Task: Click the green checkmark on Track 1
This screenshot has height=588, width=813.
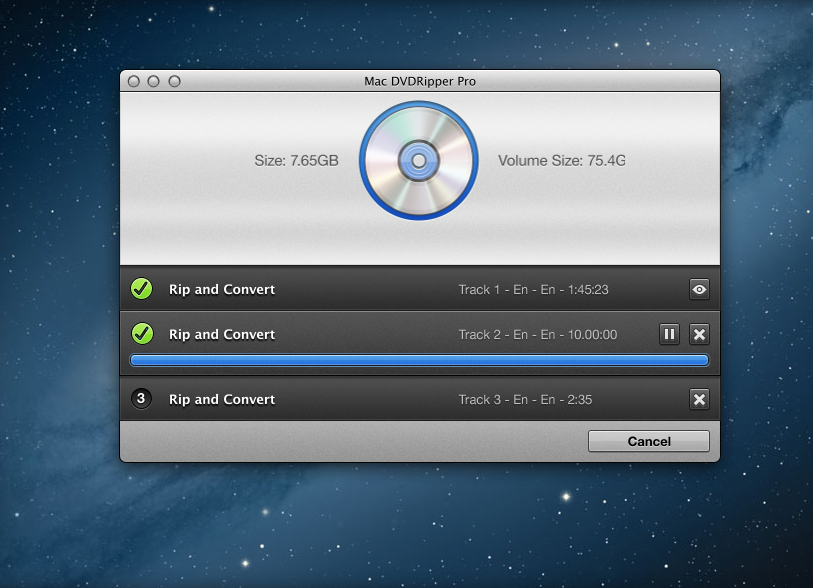Action: (x=142, y=289)
